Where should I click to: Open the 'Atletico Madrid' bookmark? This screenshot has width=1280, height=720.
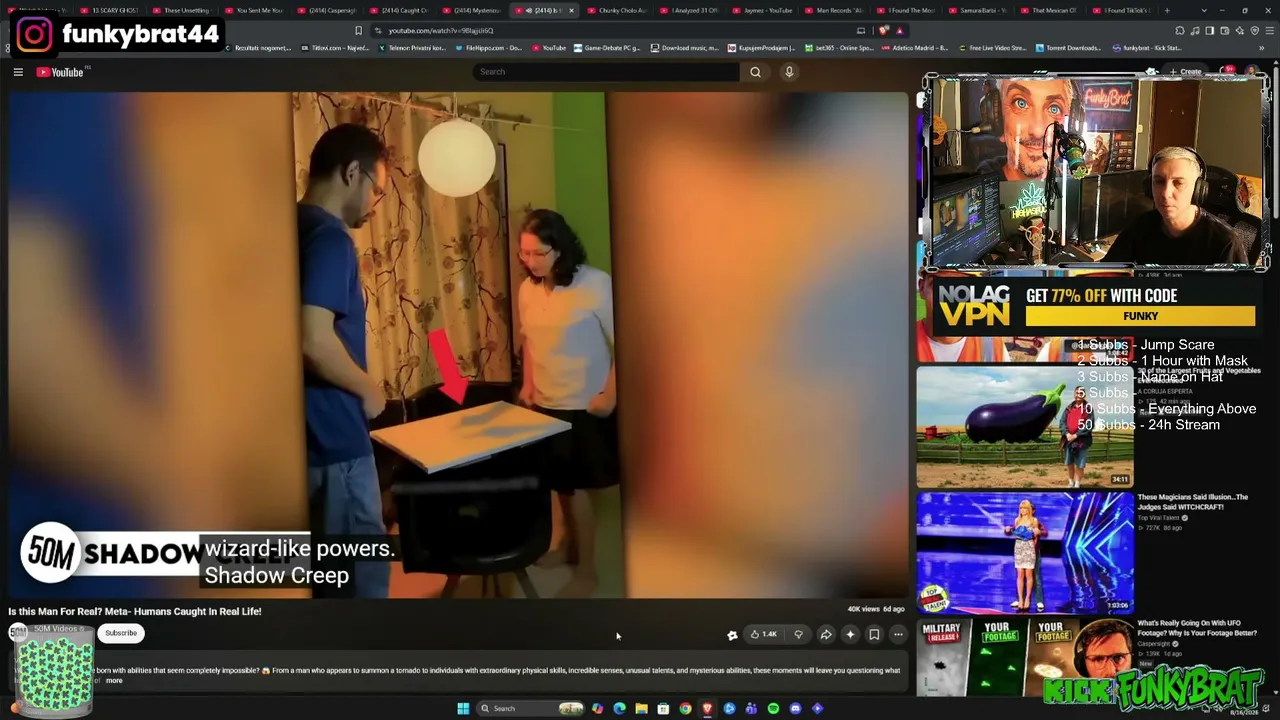pos(914,48)
